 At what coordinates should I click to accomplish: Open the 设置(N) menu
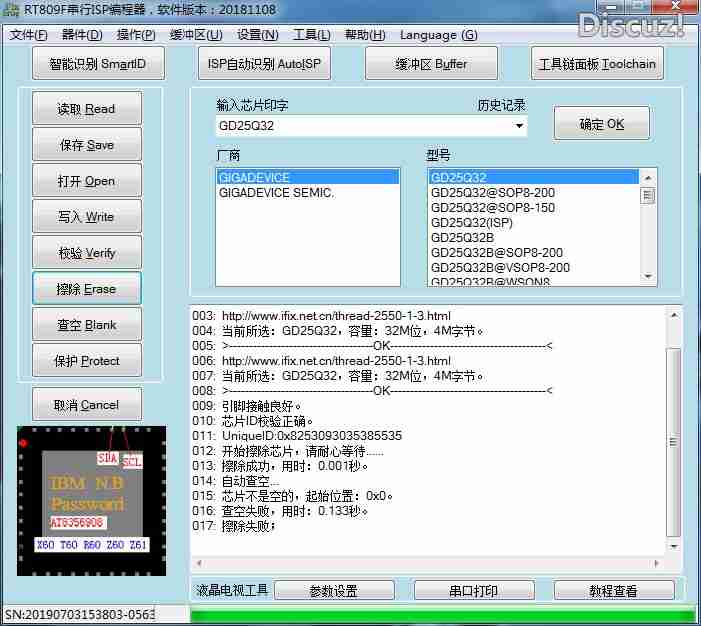(x=258, y=35)
